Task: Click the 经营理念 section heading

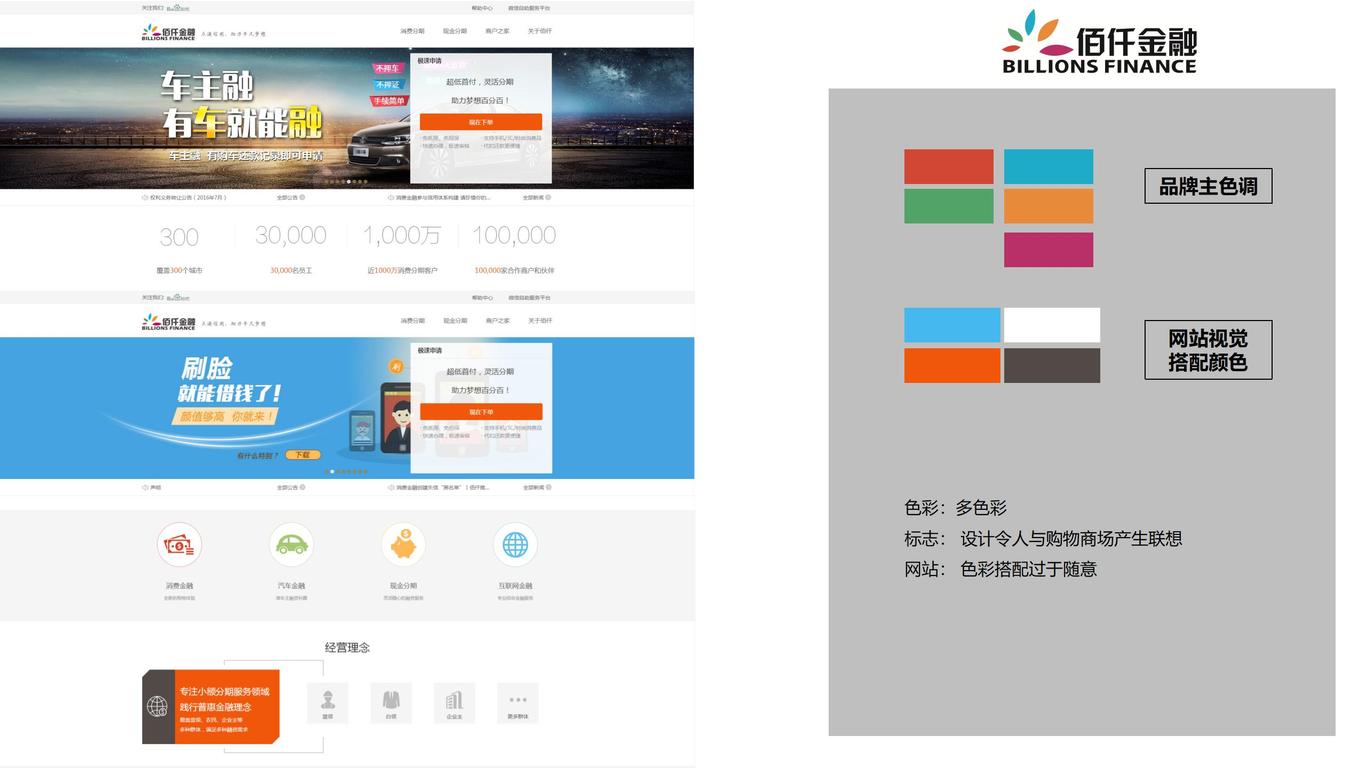Action: pos(347,647)
